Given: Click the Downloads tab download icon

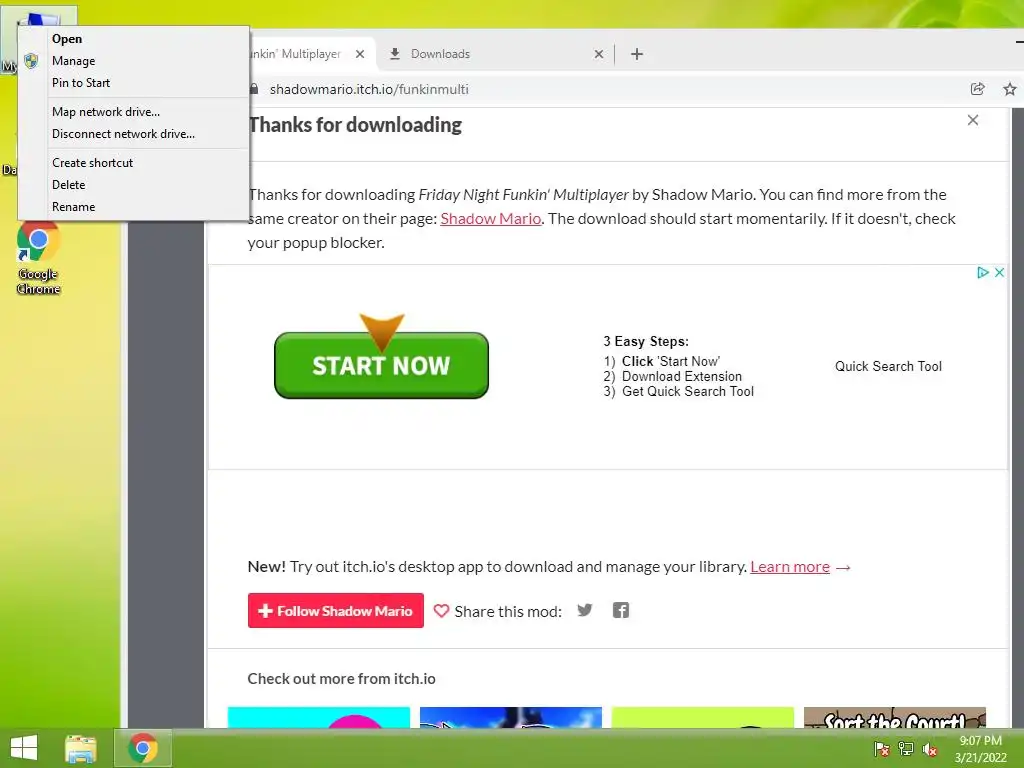Looking at the screenshot, I should point(394,54).
